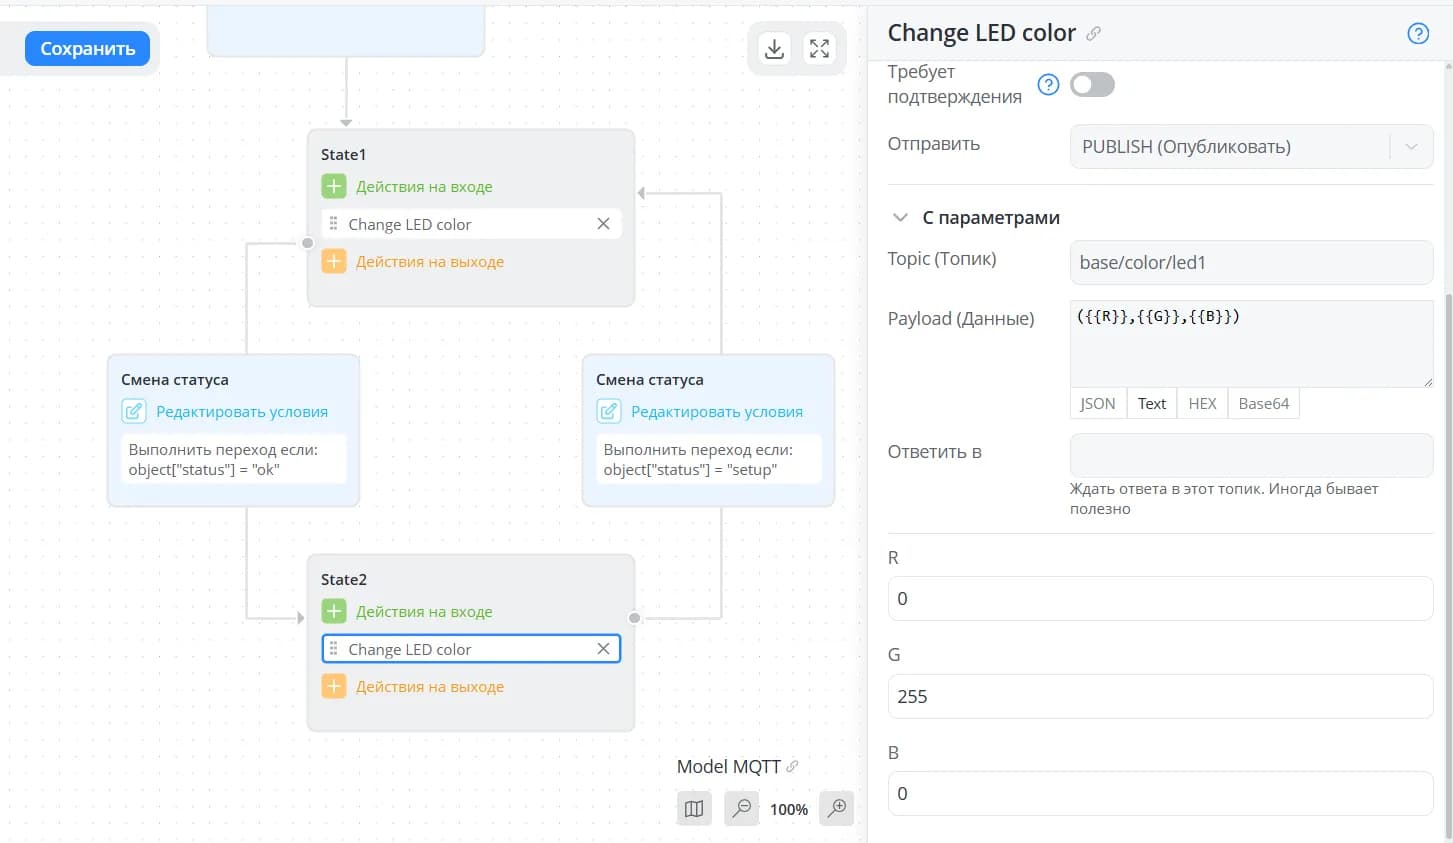Open fullscreen view with expand icon
The image size is (1453, 843).
(x=819, y=49)
